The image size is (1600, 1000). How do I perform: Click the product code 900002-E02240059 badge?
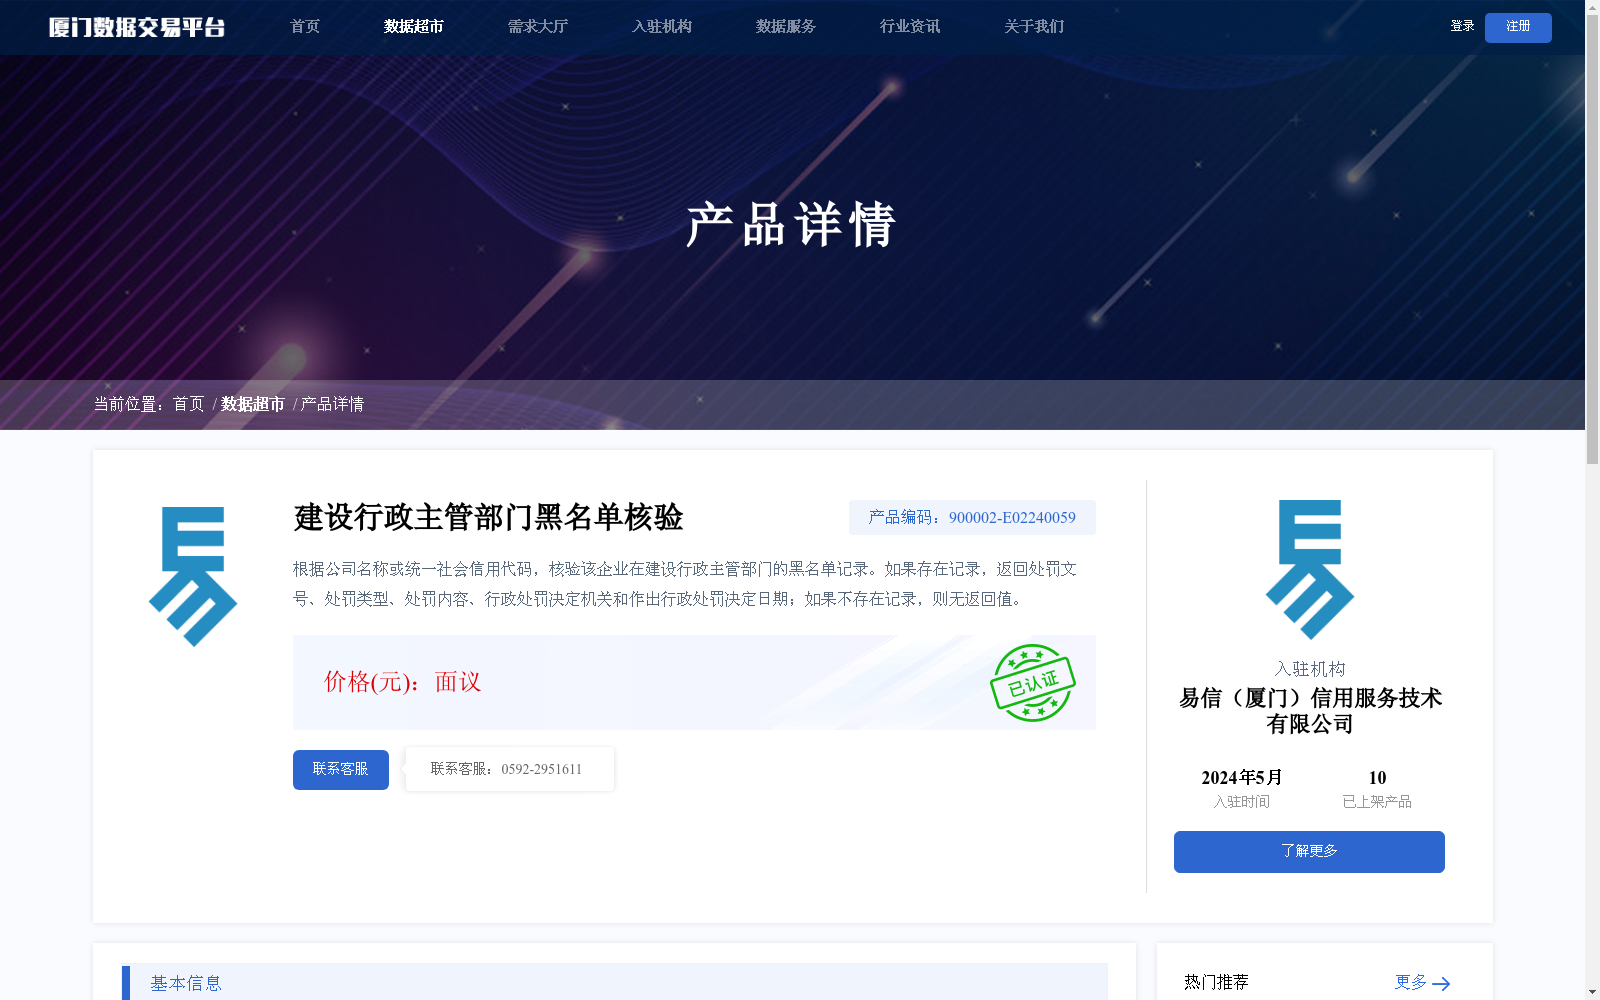pos(972,518)
